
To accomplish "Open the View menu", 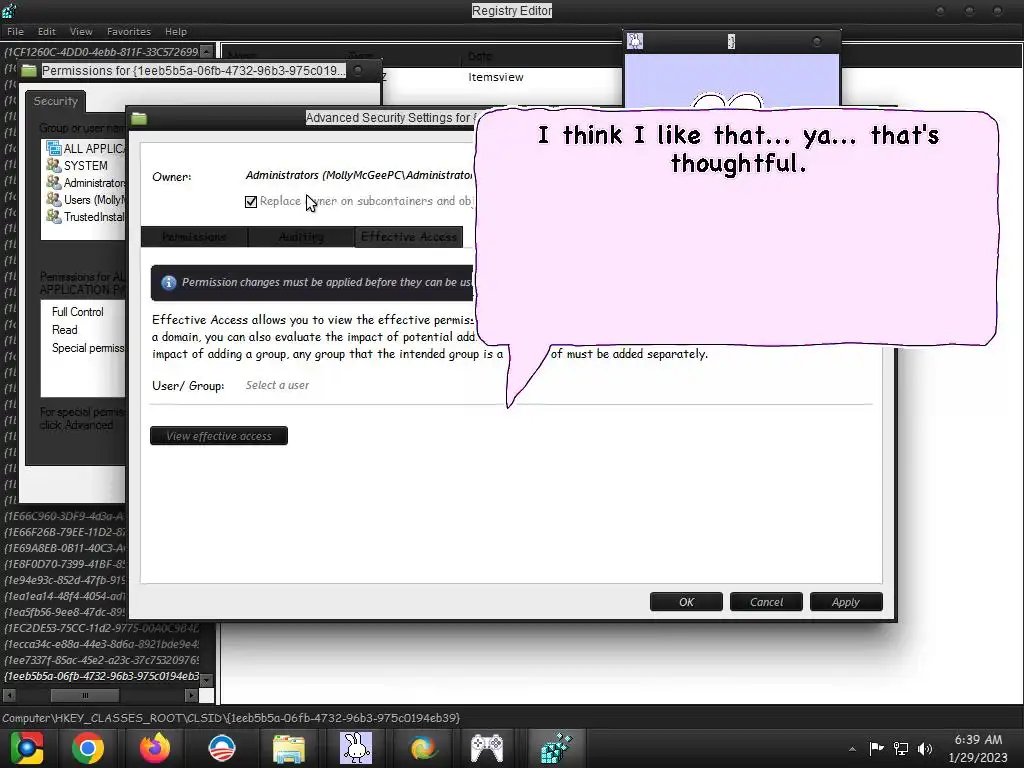I will [81, 31].
